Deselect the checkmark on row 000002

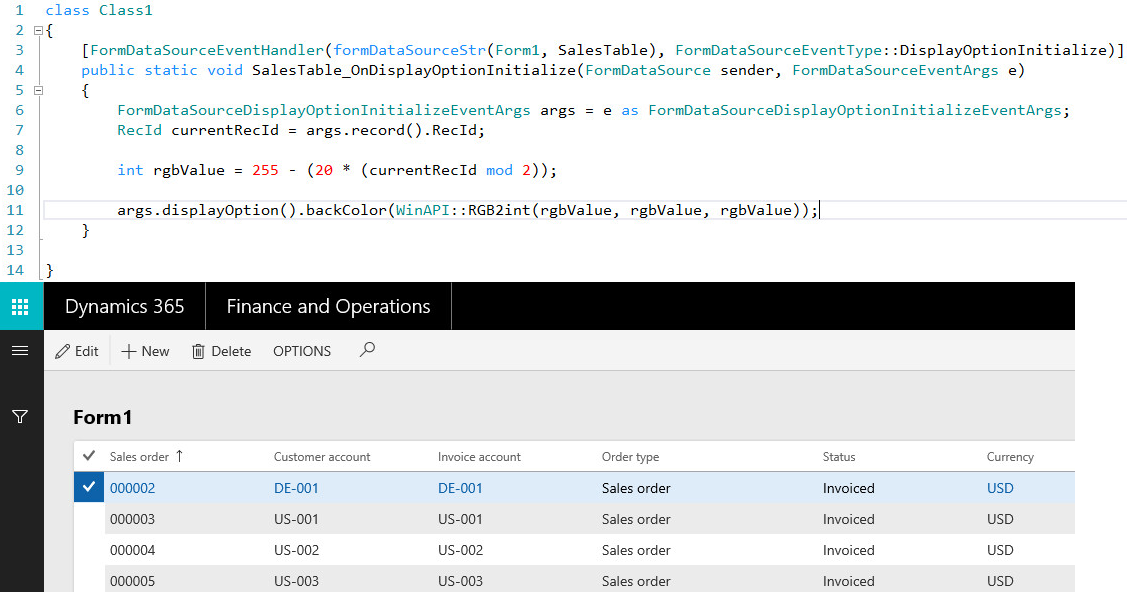(x=89, y=487)
